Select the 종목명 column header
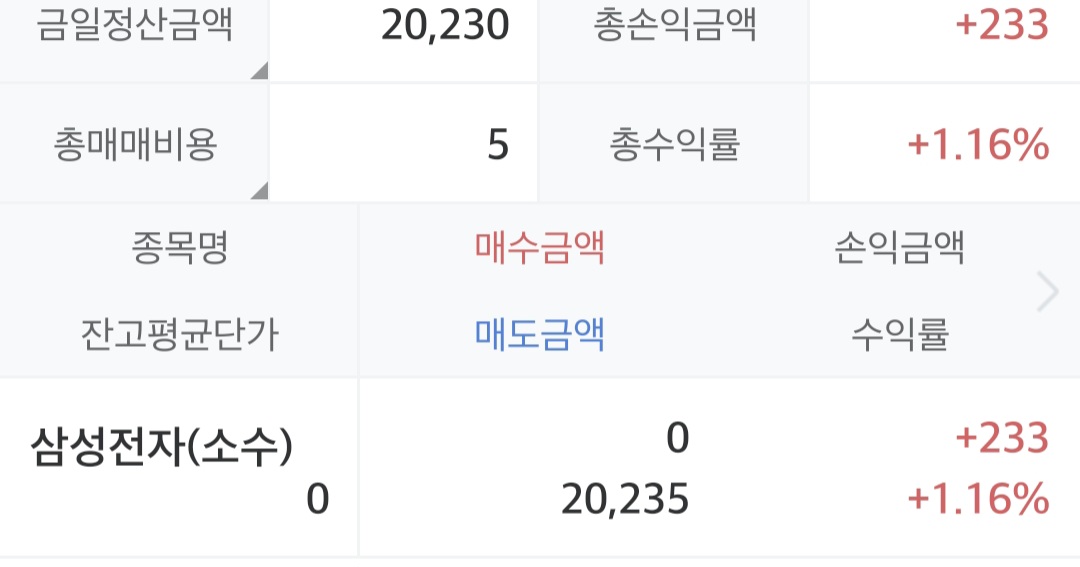 pyautogui.click(x=179, y=248)
